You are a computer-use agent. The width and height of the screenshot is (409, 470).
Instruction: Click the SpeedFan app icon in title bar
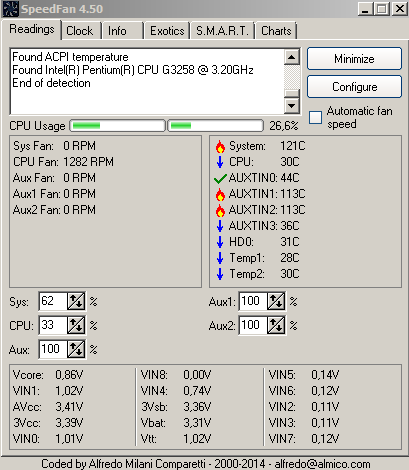pyautogui.click(x=10, y=9)
